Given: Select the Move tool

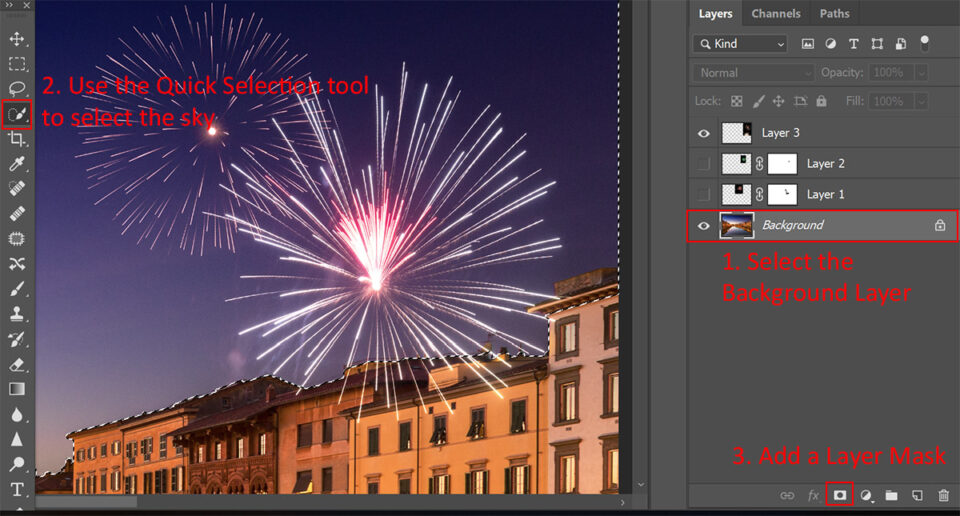Looking at the screenshot, I should [x=17, y=39].
